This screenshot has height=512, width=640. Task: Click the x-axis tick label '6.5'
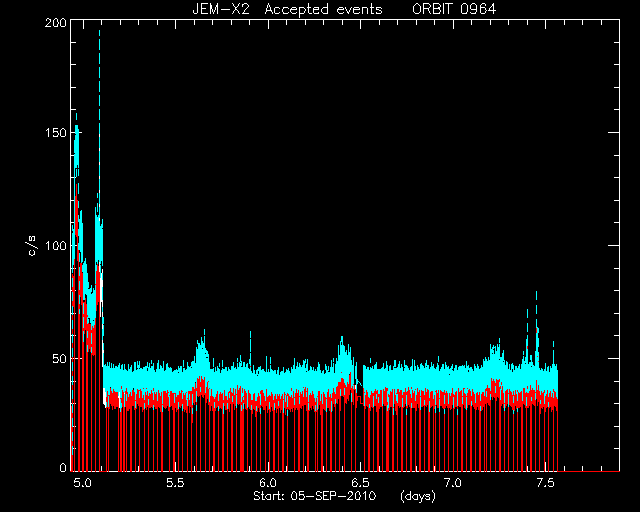[x=360, y=483]
